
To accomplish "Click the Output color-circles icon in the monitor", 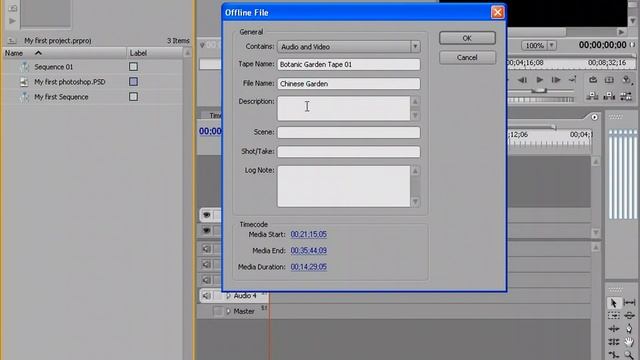I will point(626,80).
